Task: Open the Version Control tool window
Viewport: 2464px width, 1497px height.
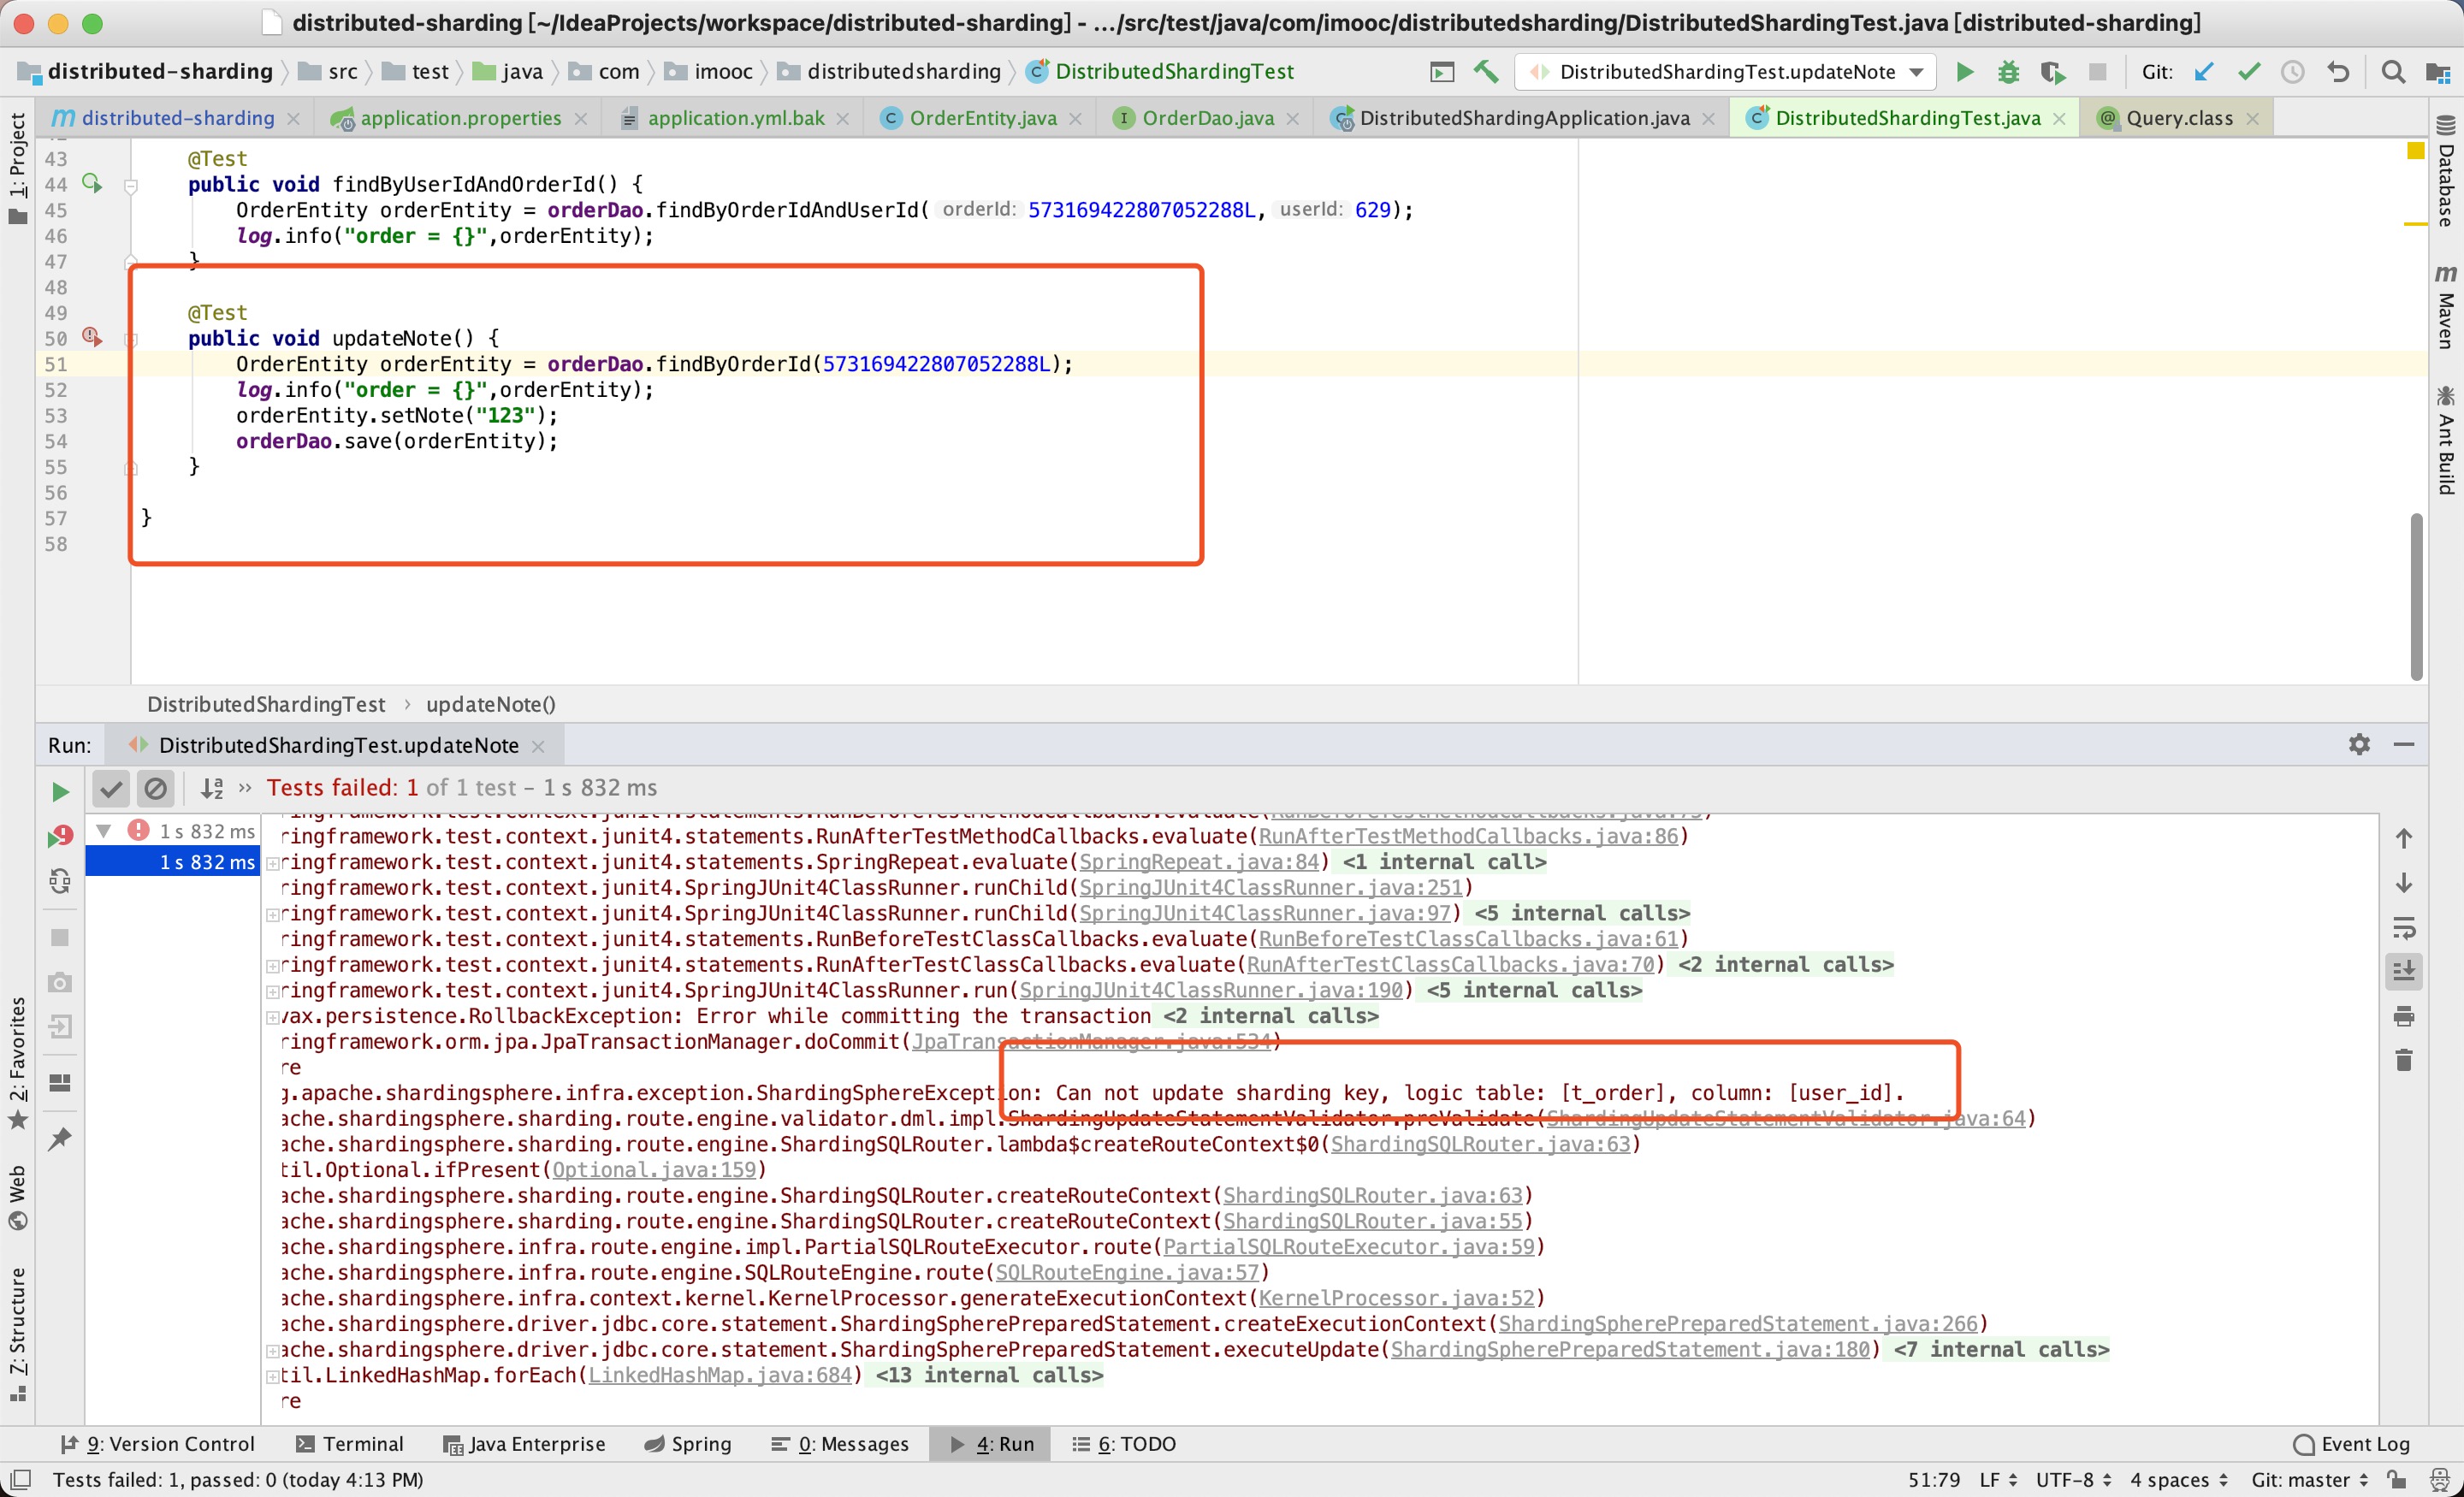Action: (x=158, y=1443)
